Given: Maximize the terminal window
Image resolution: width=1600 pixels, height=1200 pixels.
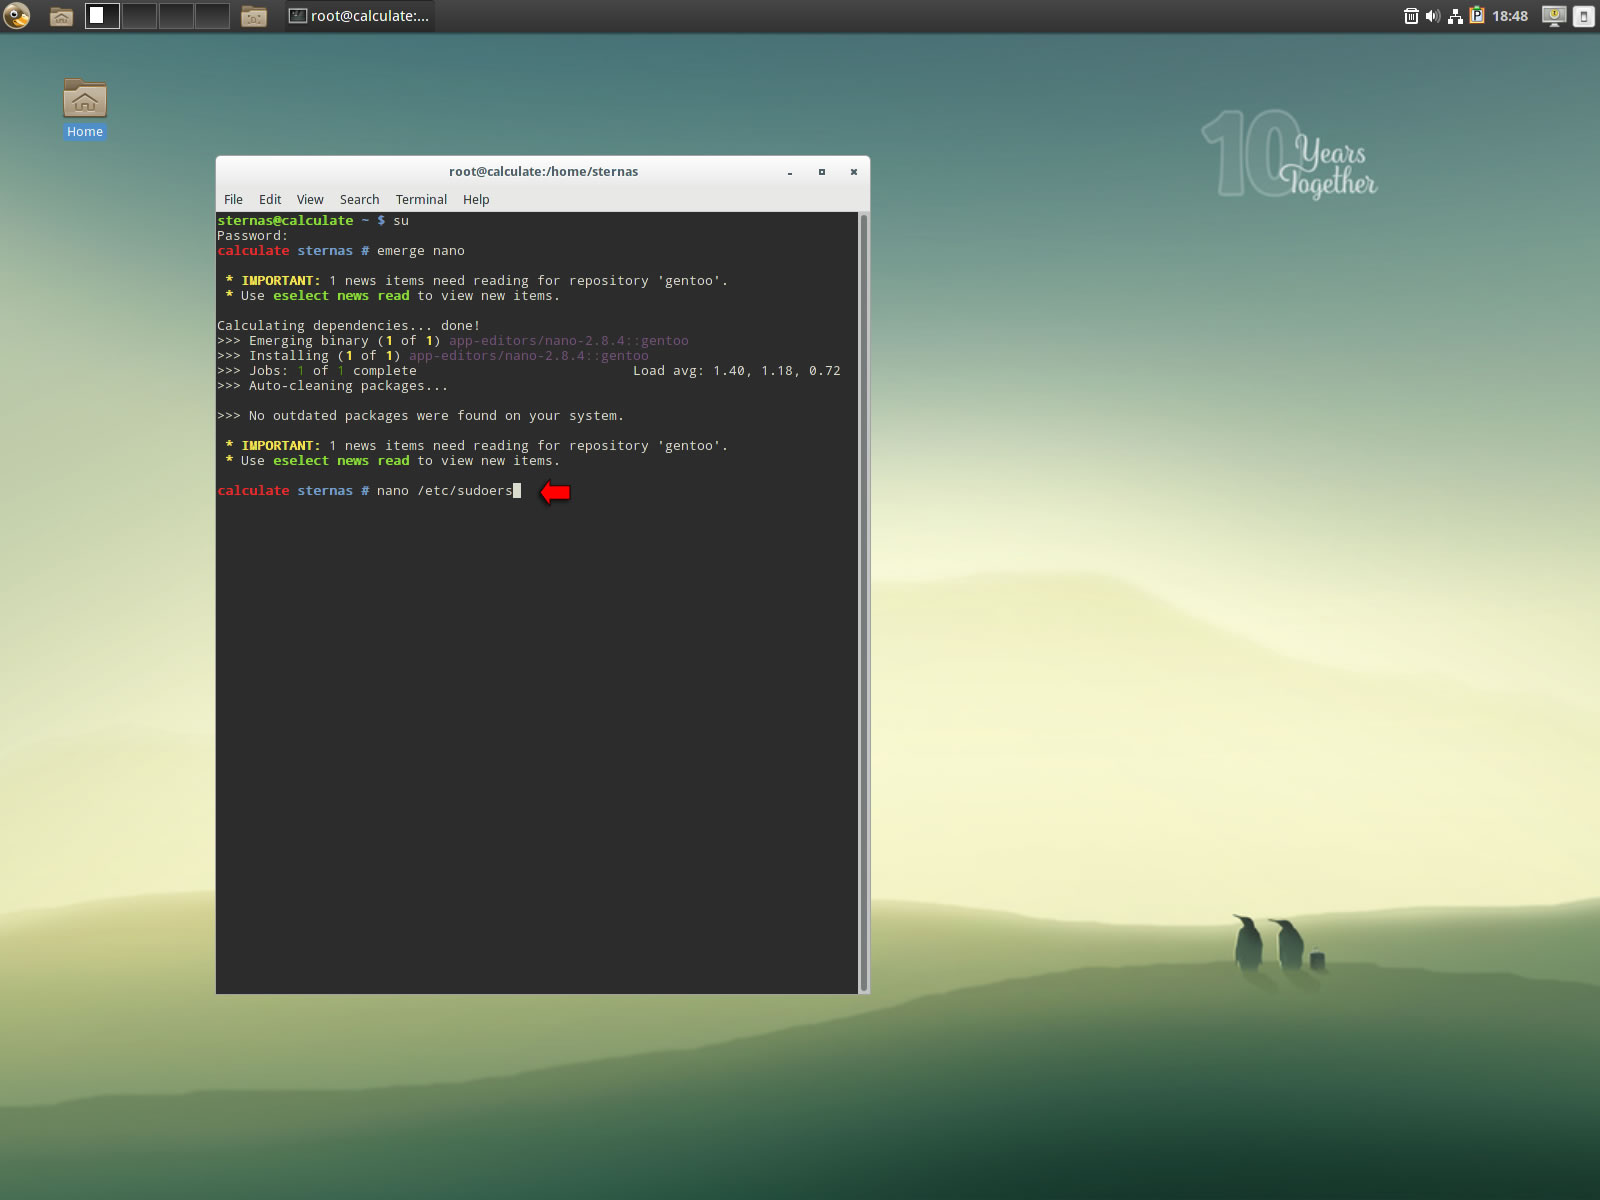Looking at the screenshot, I should point(822,172).
